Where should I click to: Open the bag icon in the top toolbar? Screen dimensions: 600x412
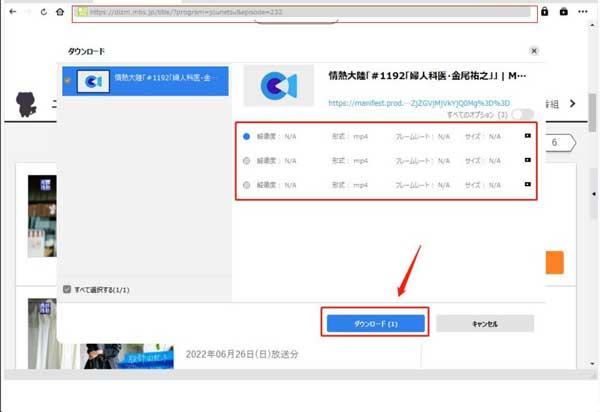564,11
